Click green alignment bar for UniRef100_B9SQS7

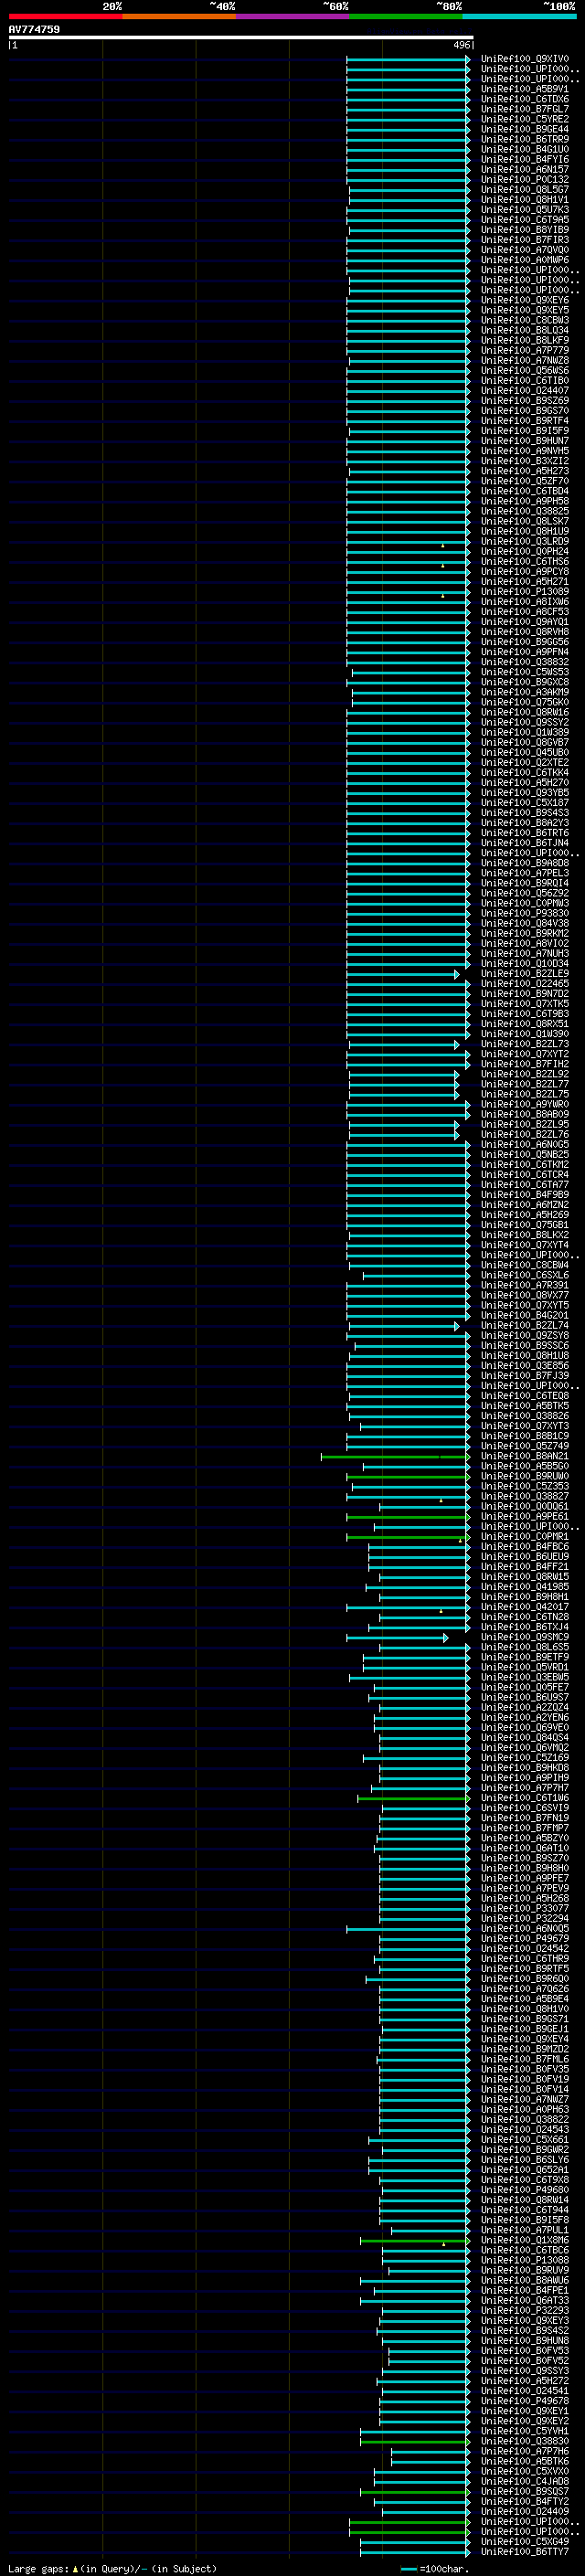(x=415, y=2492)
